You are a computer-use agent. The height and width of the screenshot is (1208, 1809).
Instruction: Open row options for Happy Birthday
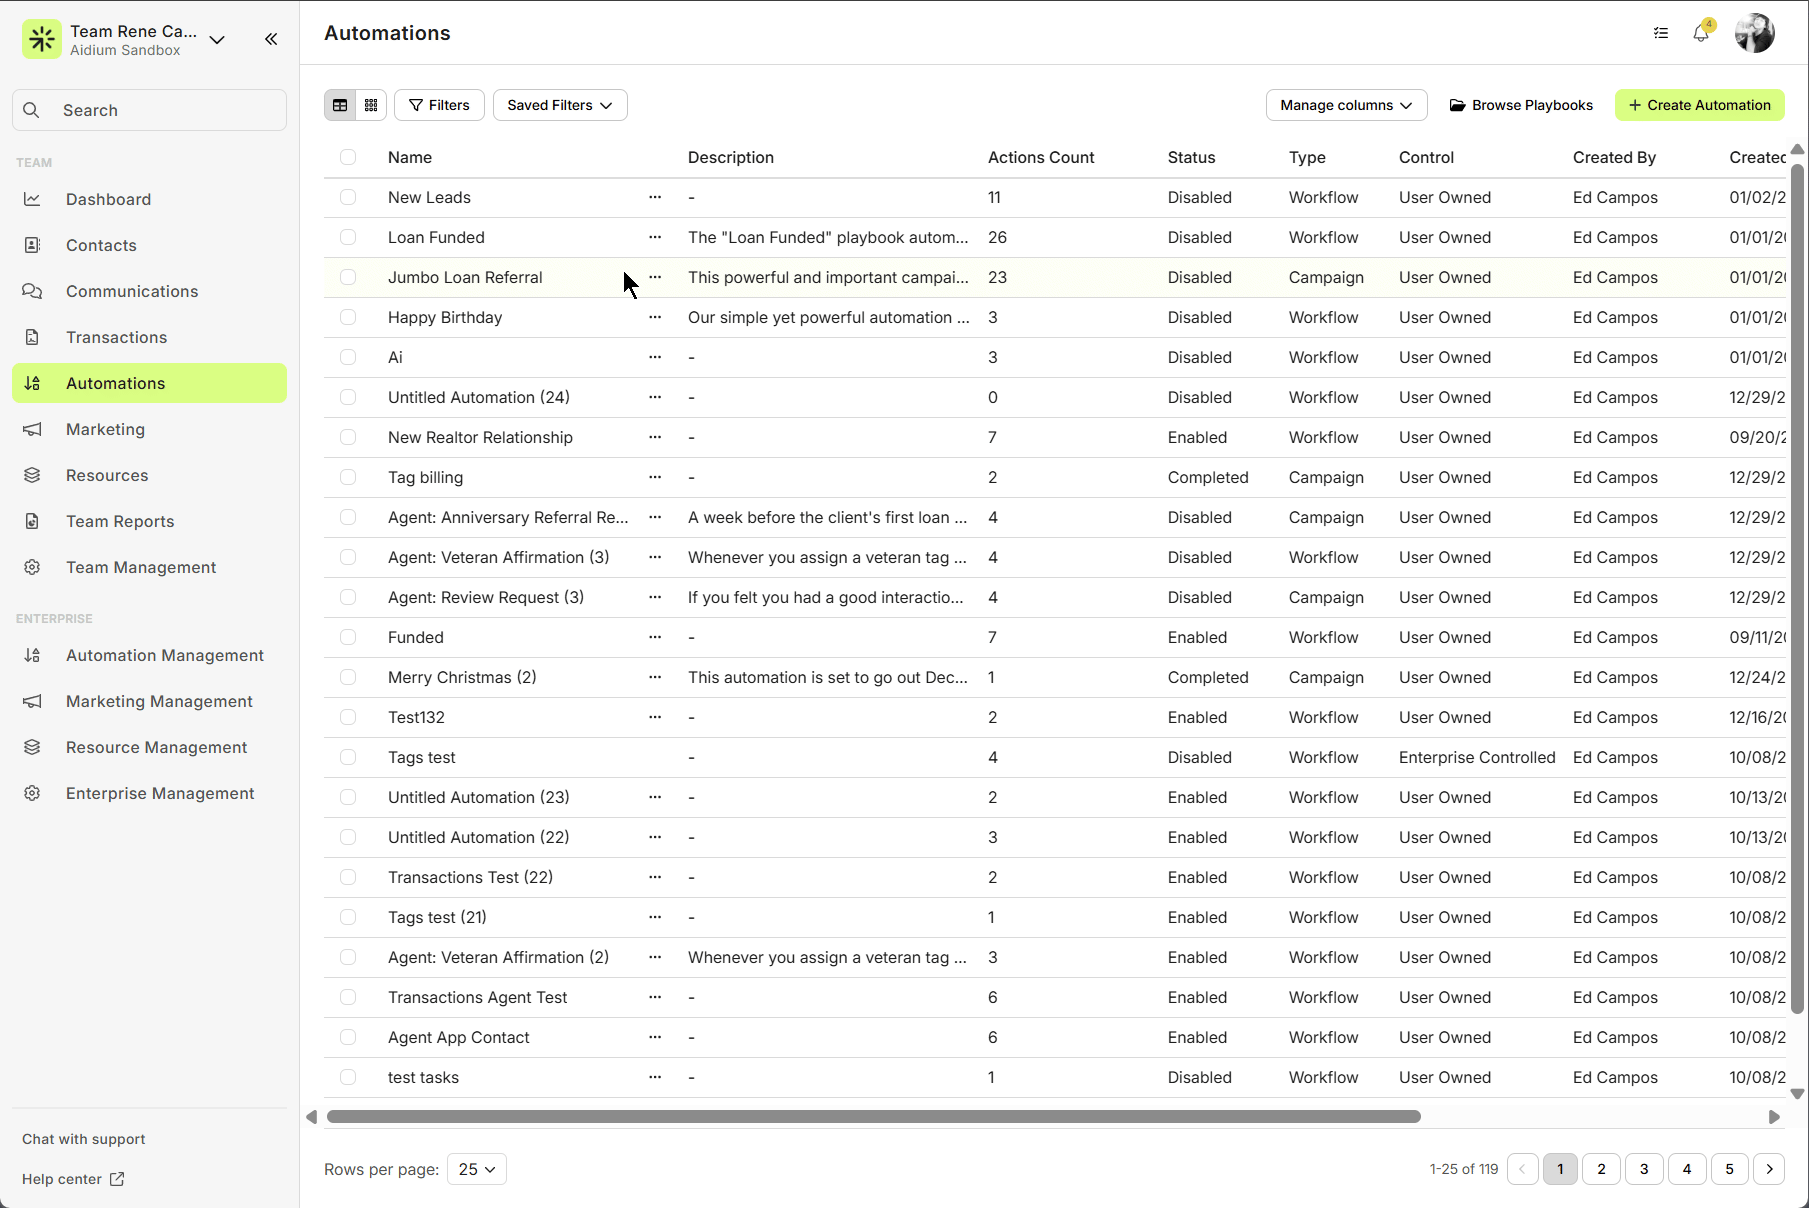(655, 317)
